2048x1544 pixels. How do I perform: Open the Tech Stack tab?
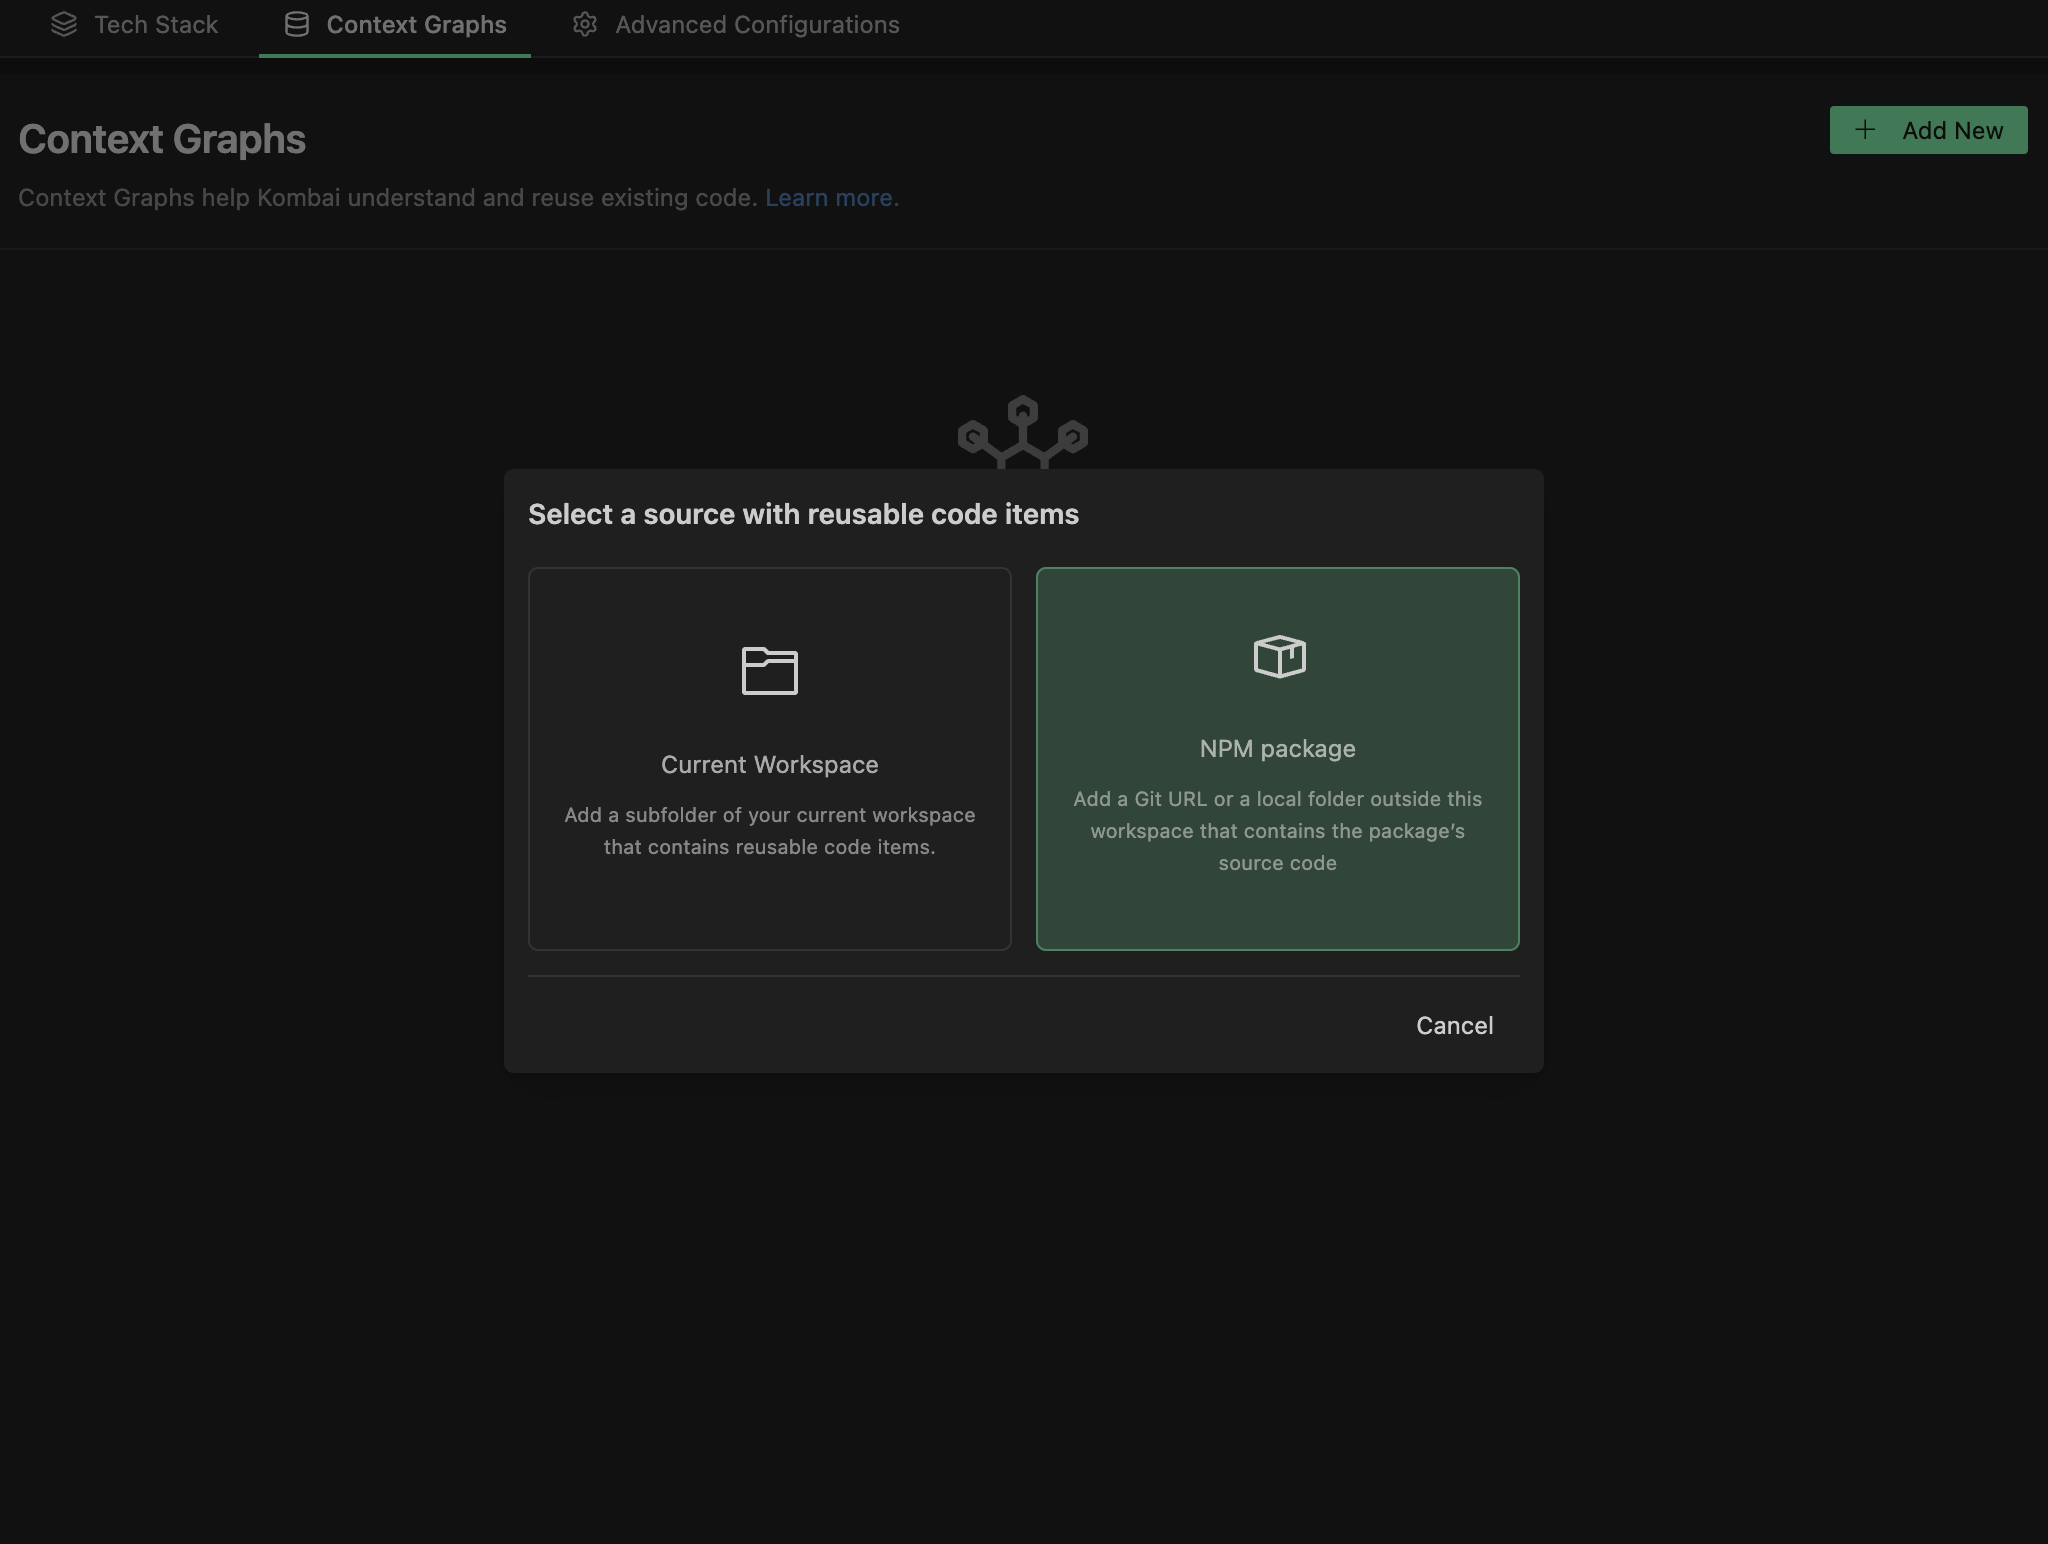click(x=155, y=25)
